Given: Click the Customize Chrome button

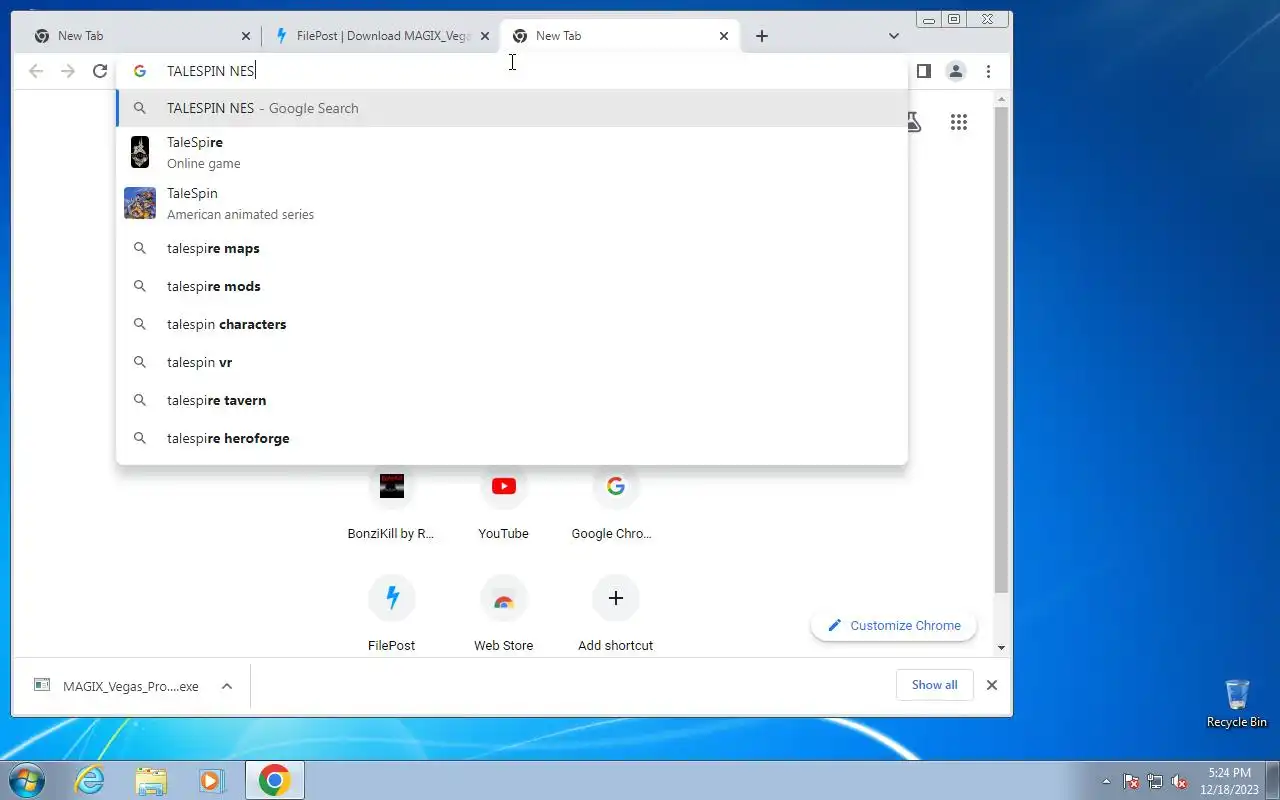Looking at the screenshot, I should pos(894,626).
